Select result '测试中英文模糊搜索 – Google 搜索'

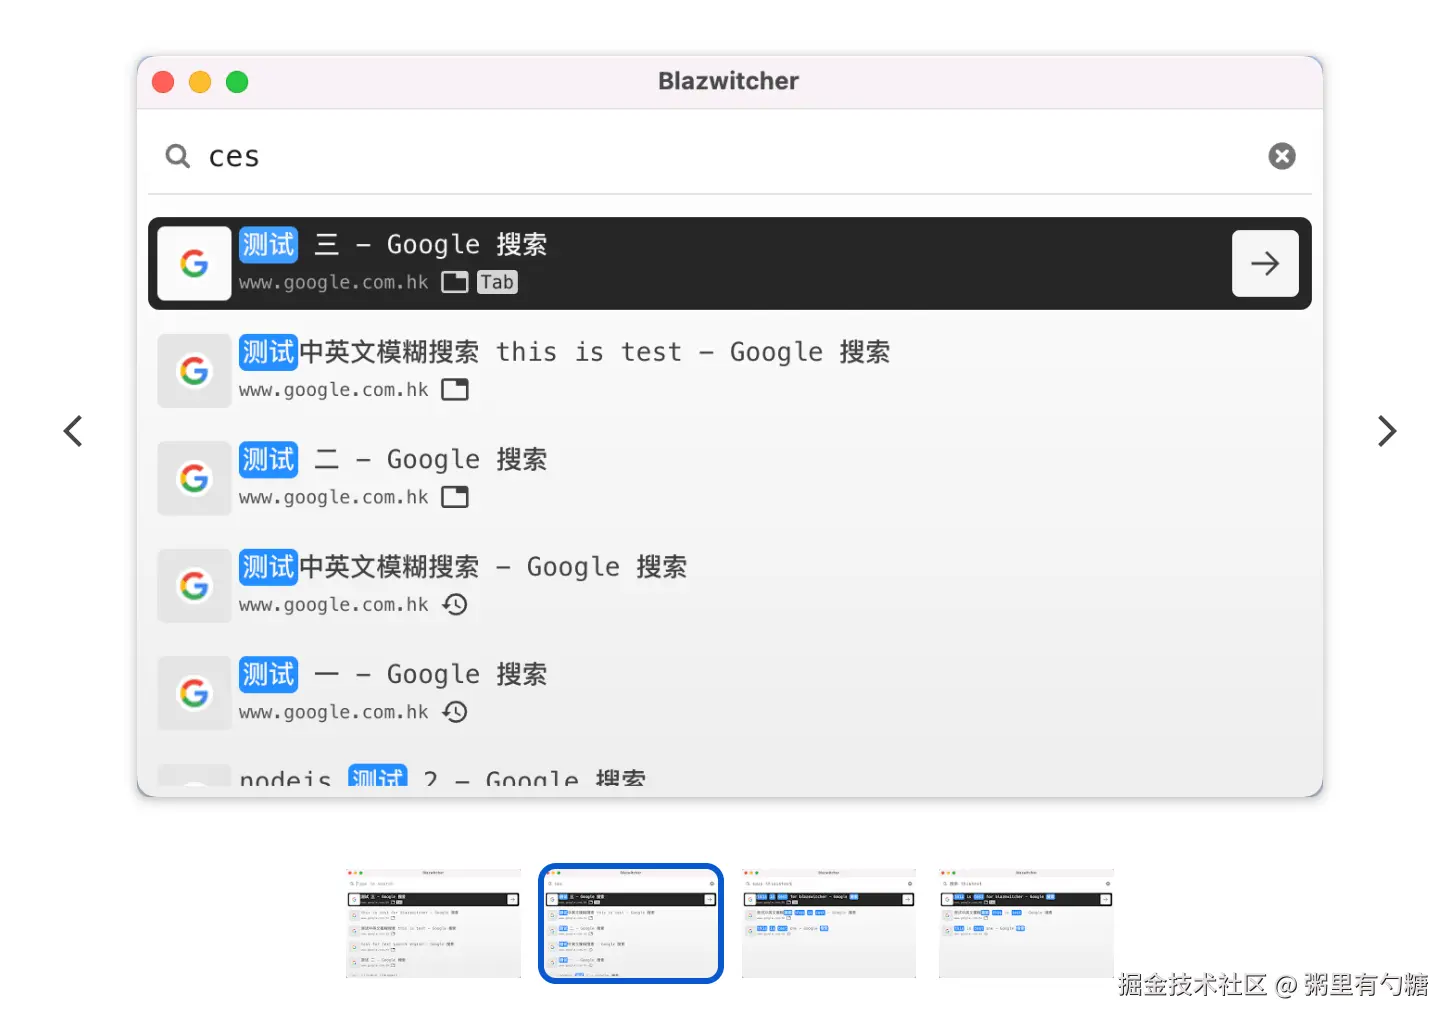[730, 586]
